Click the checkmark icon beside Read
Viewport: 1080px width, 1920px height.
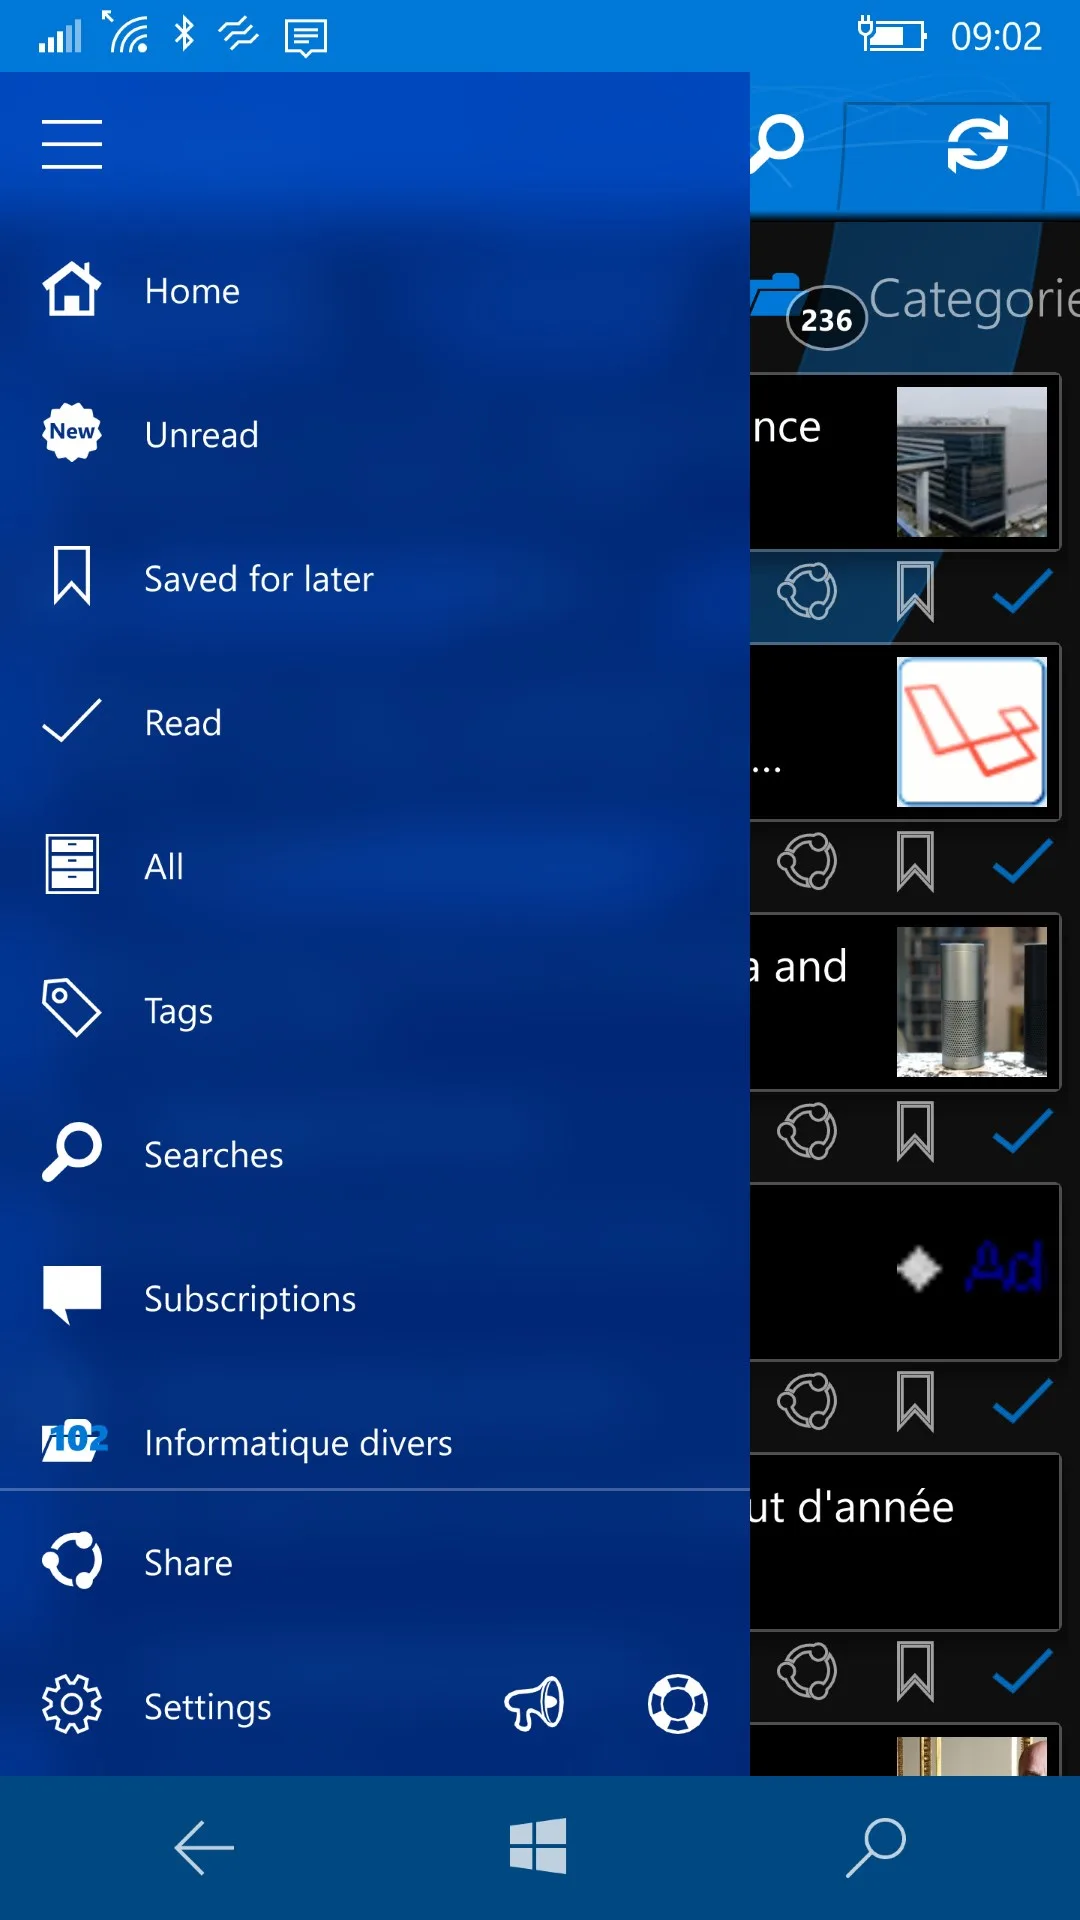[x=72, y=720]
